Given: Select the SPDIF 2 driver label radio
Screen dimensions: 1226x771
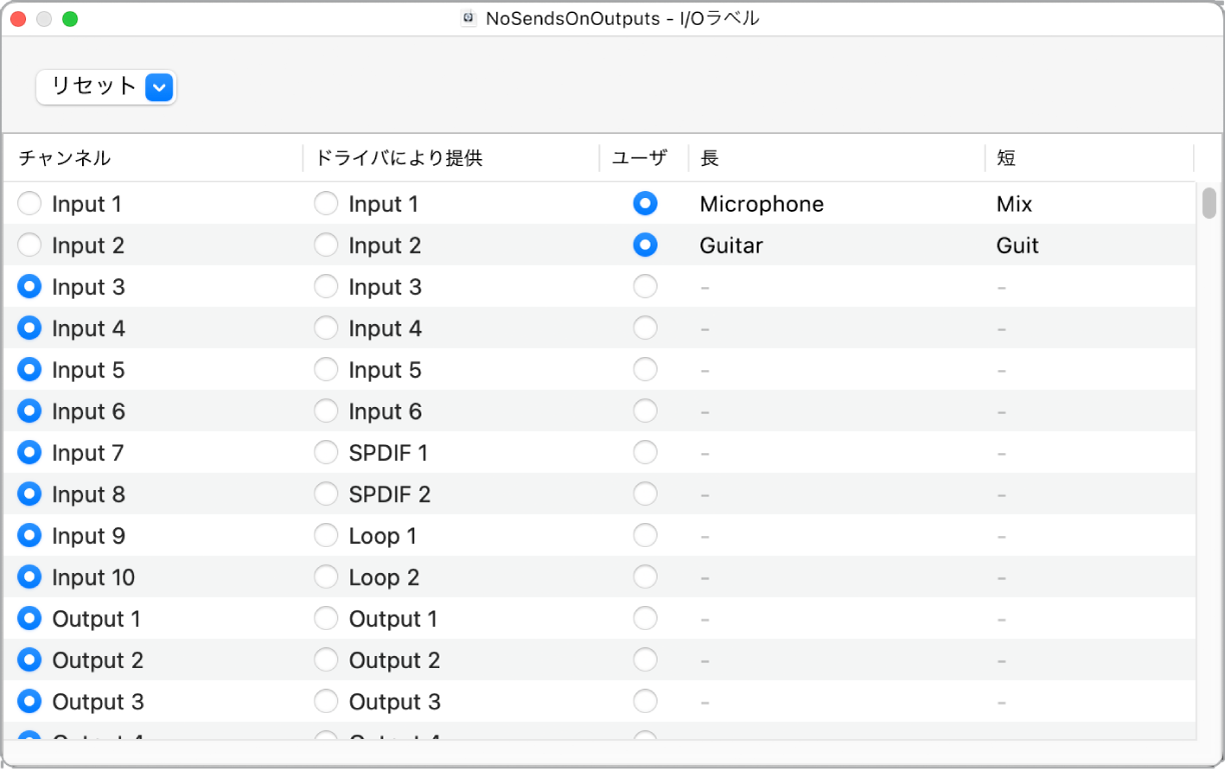Looking at the screenshot, I should pyautogui.click(x=326, y=494).
